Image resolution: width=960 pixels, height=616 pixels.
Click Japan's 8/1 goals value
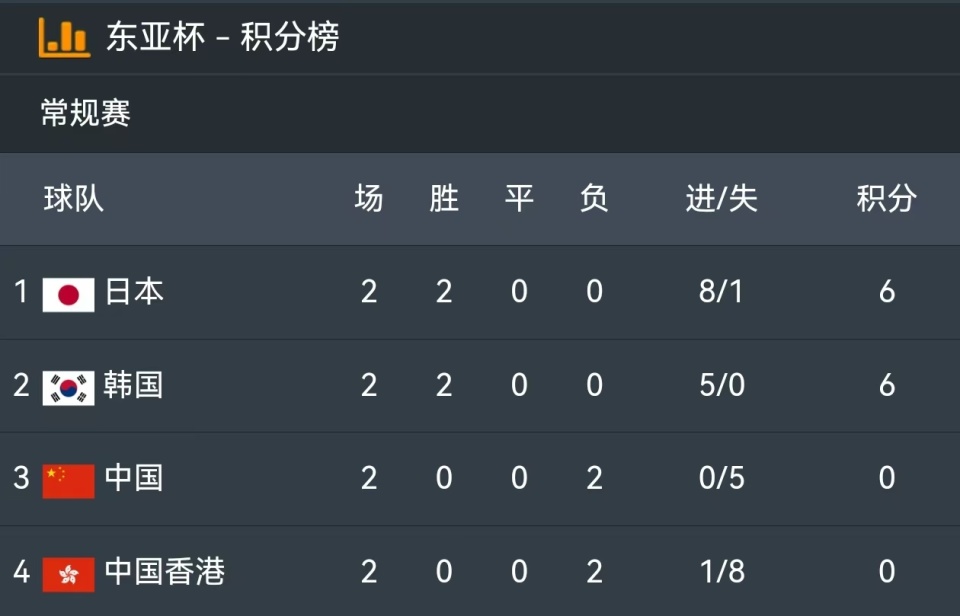click(721, 291)
